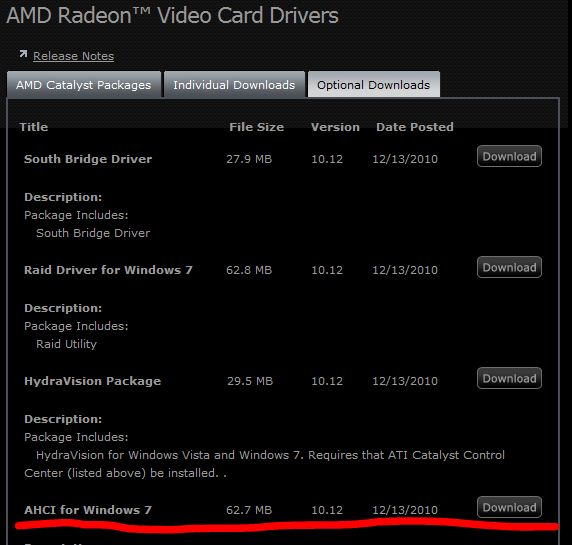Download the South Bridge Driver

coord(509,156)
